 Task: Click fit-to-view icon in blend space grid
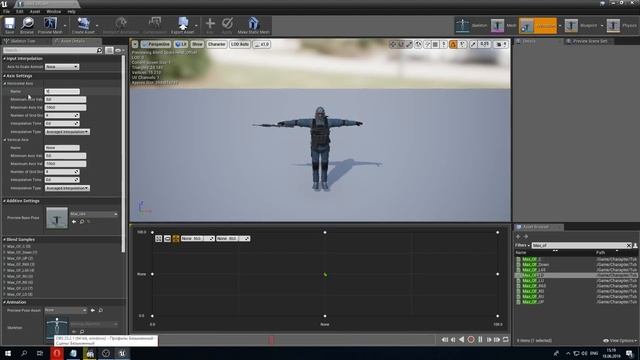pos(159,238)
